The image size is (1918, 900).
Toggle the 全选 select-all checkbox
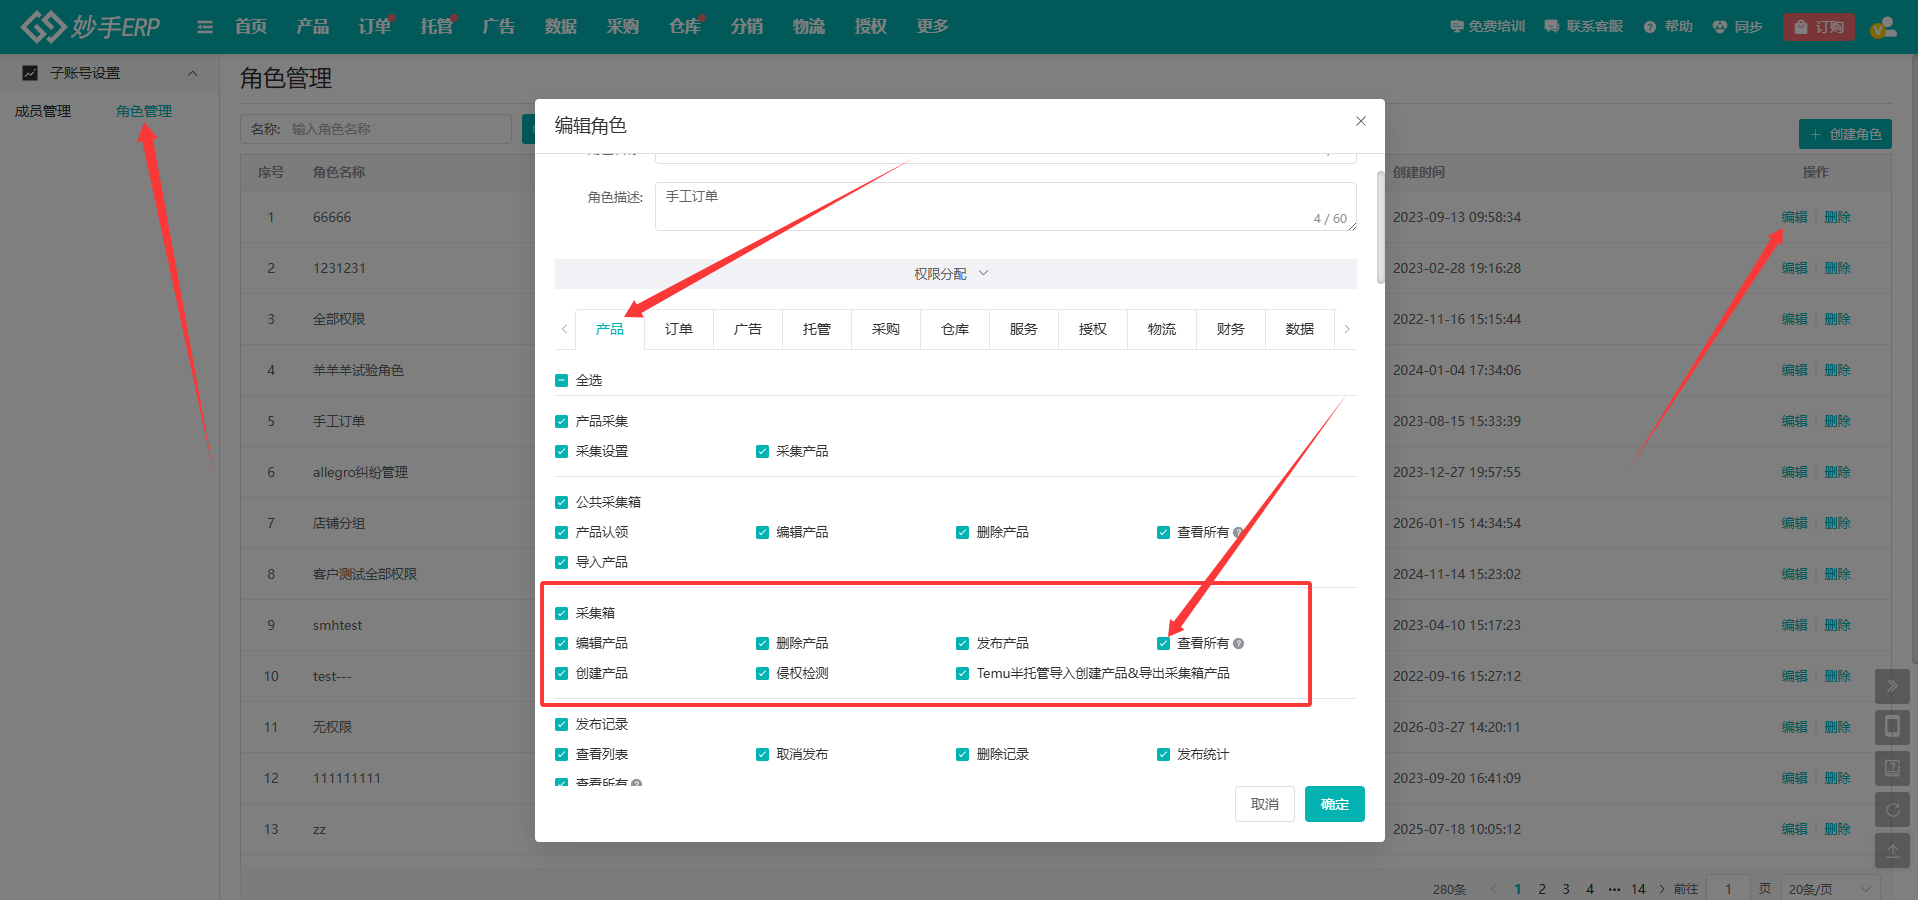(562, 380)
